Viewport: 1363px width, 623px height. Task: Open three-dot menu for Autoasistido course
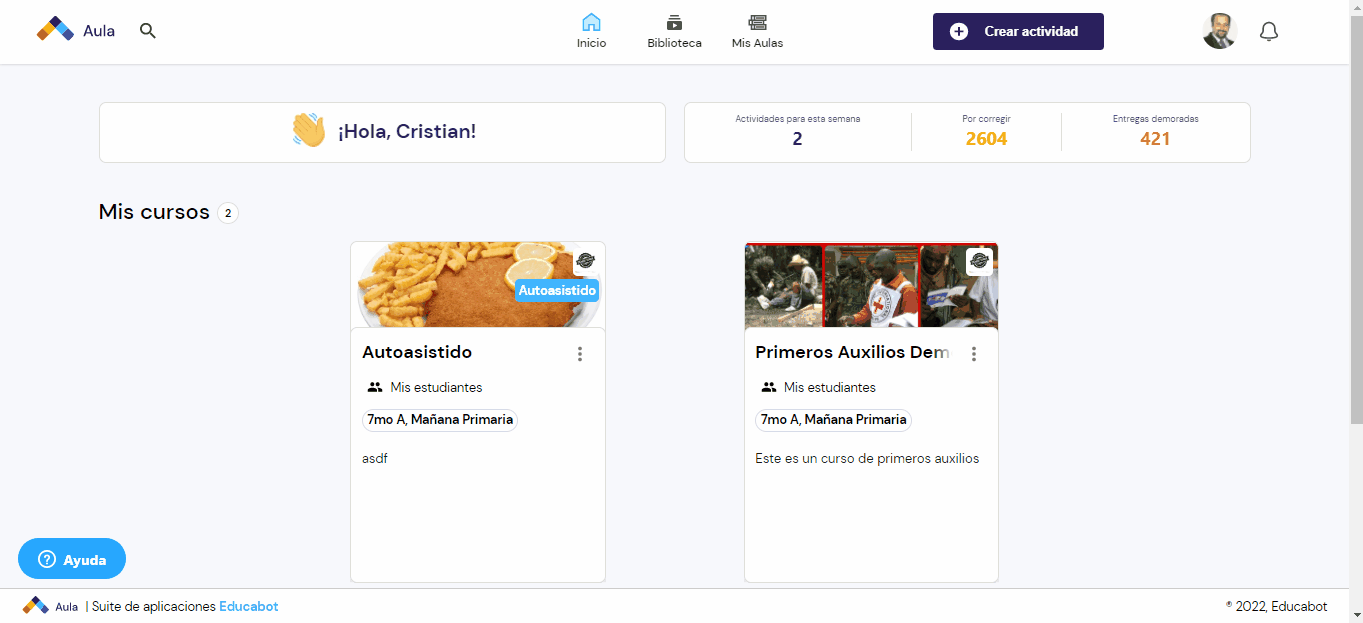tap(580, 354)
